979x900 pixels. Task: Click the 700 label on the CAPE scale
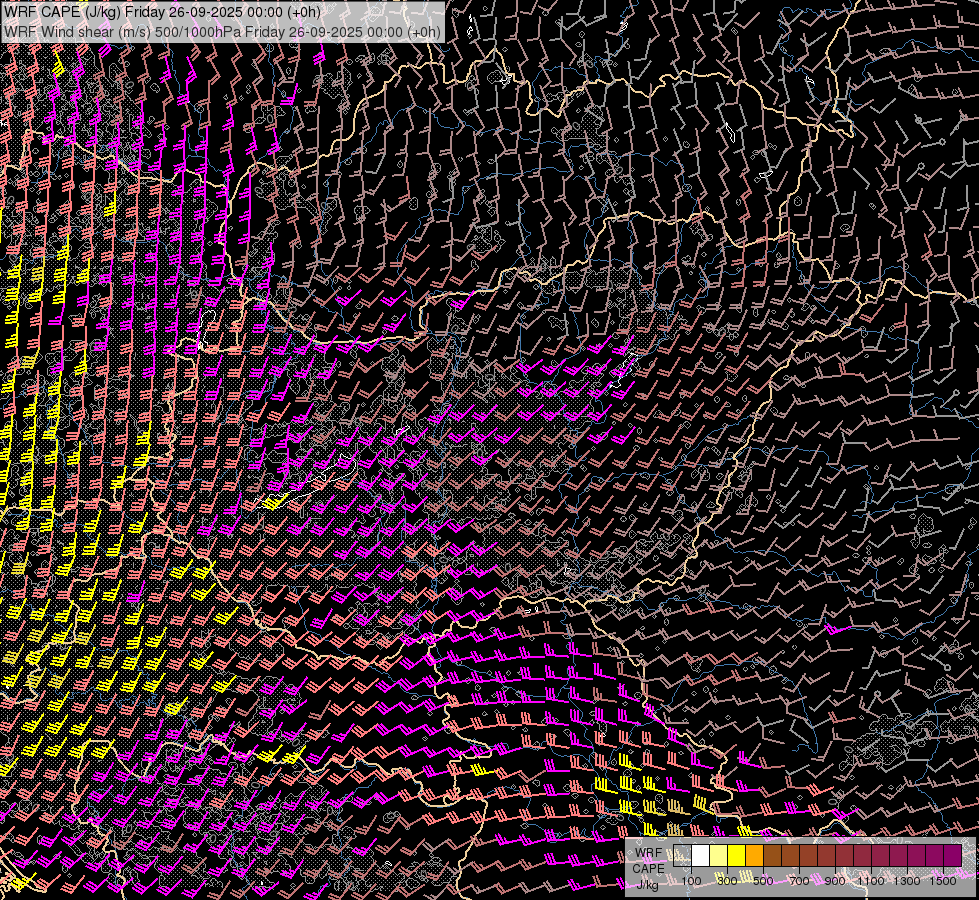(799, 880)
